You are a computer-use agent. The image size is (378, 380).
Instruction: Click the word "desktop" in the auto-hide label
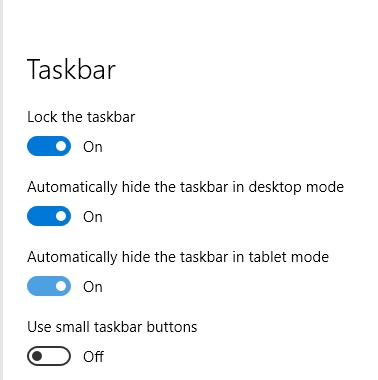pyautogui.click(x=275, y=188)
